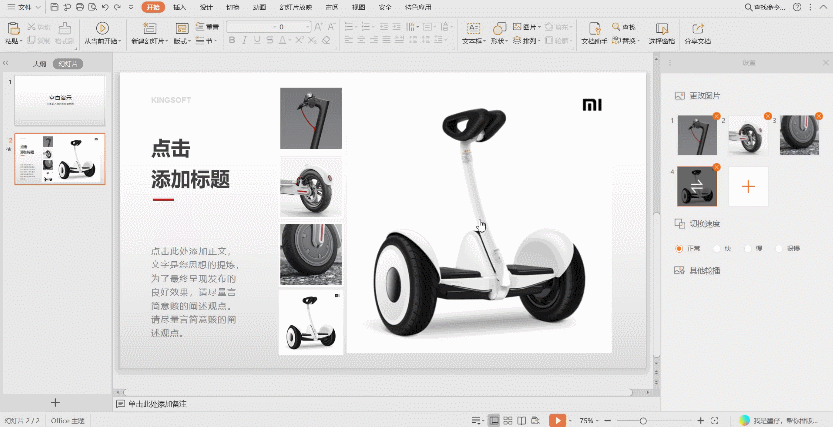This screenshot has height=427, width=833.
Task: Start slideshow from current slide icon
Action: click(x=101, y=28)
